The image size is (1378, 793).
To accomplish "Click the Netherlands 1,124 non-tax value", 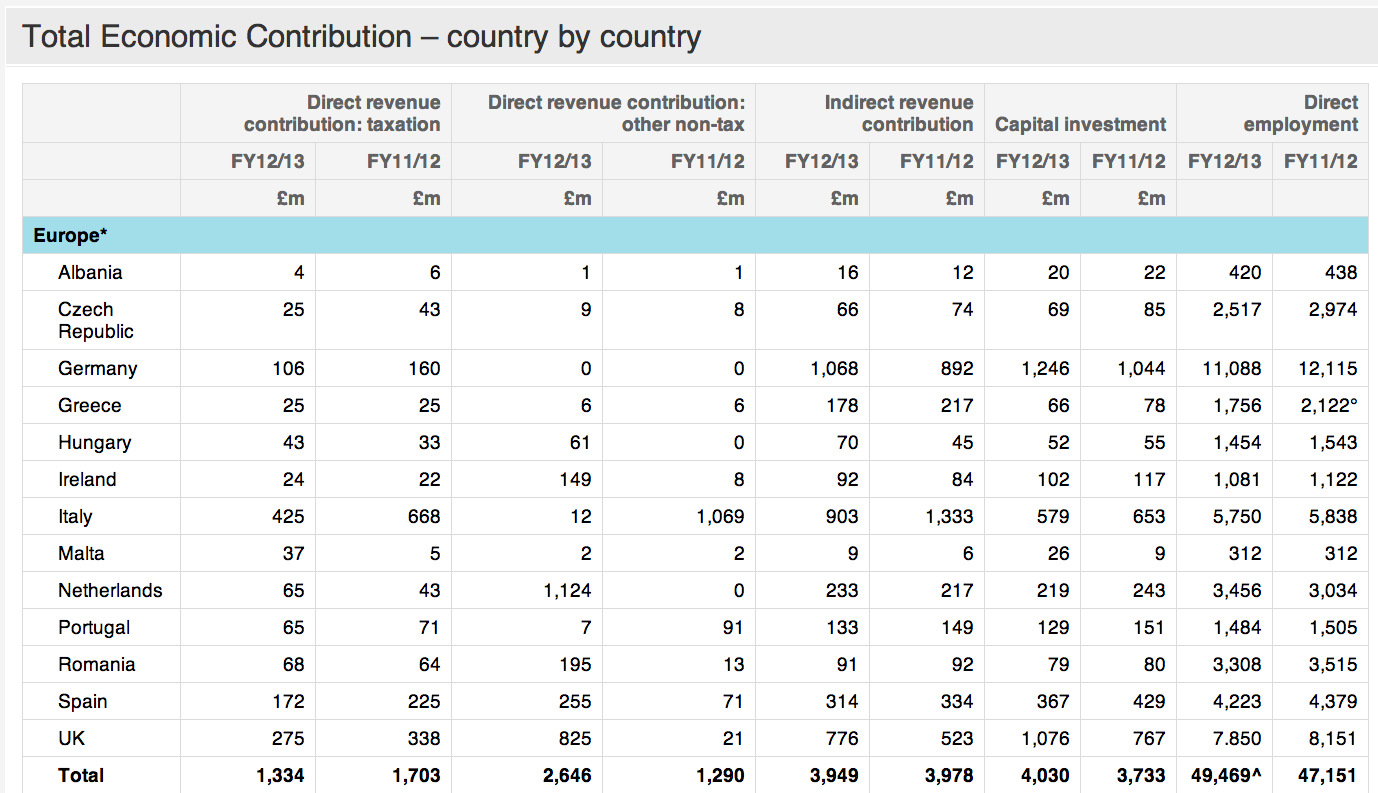I will point(567,591).
